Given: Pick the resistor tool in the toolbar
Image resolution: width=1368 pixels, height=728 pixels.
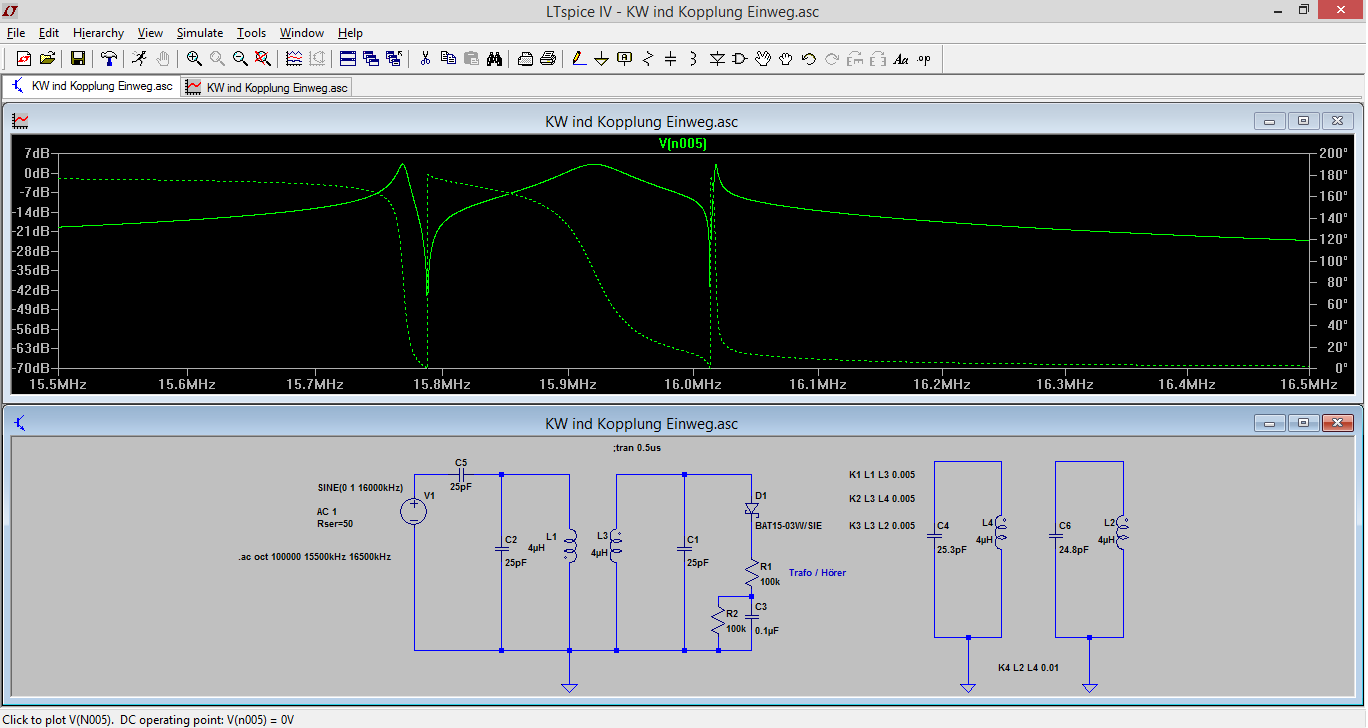Looking at the screenshot, I should (x=648, y=59).
